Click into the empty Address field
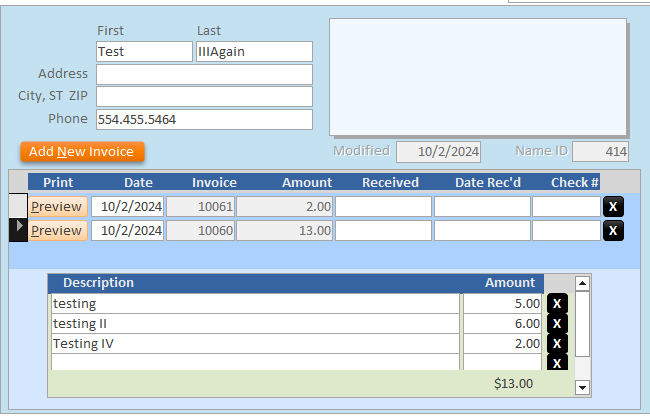This screenshot has height=418, width=650. [204, 74]
